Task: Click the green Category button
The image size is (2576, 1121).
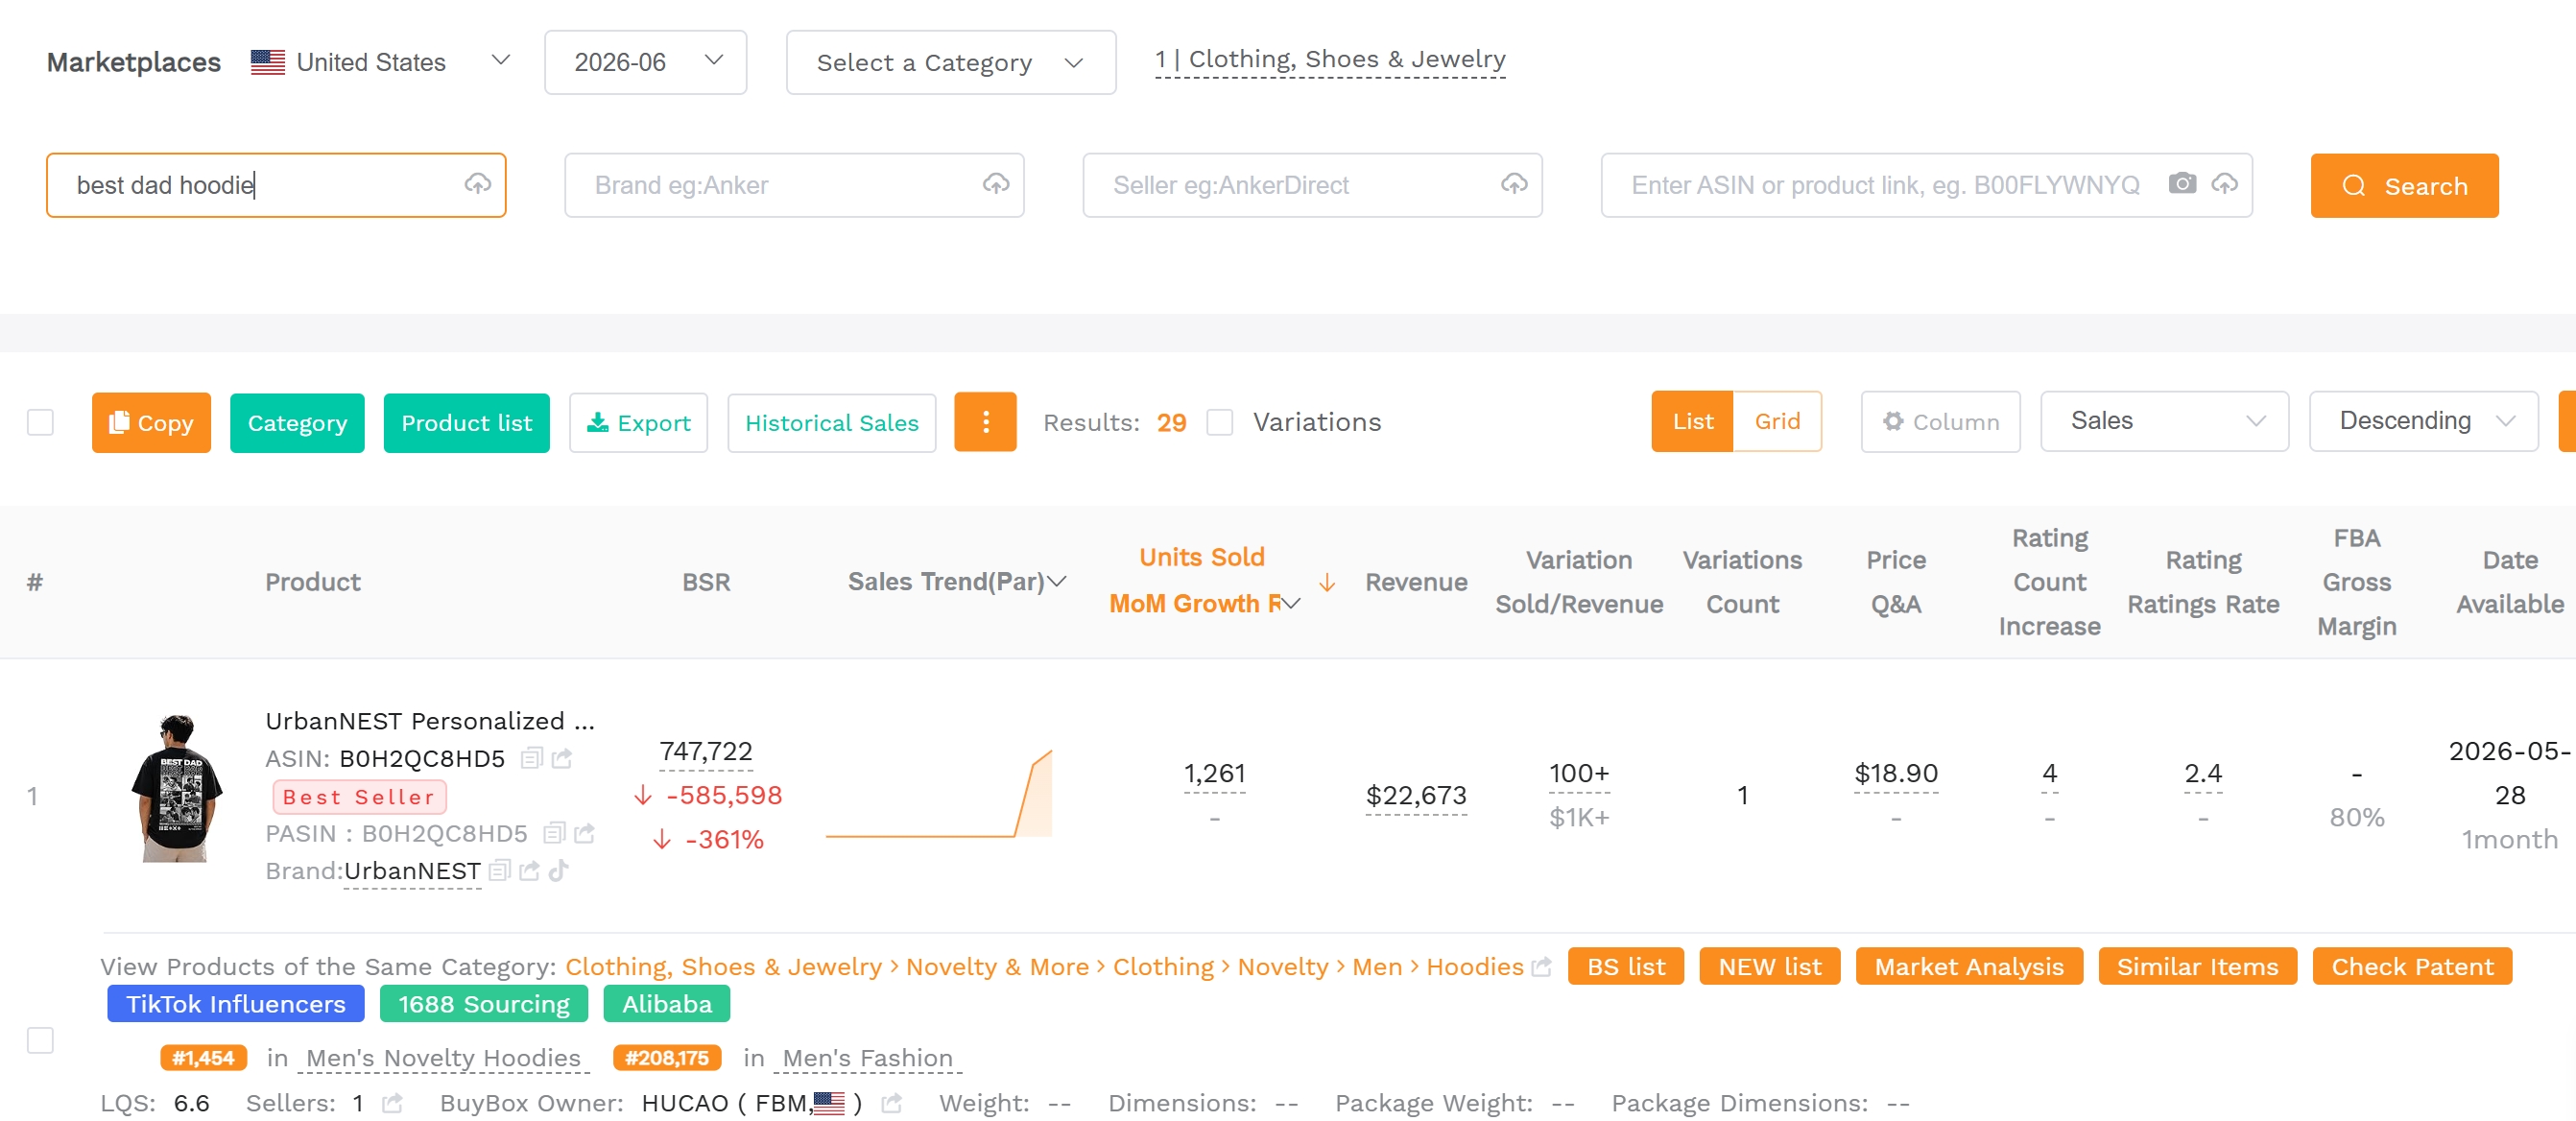Action: (297, 422)
